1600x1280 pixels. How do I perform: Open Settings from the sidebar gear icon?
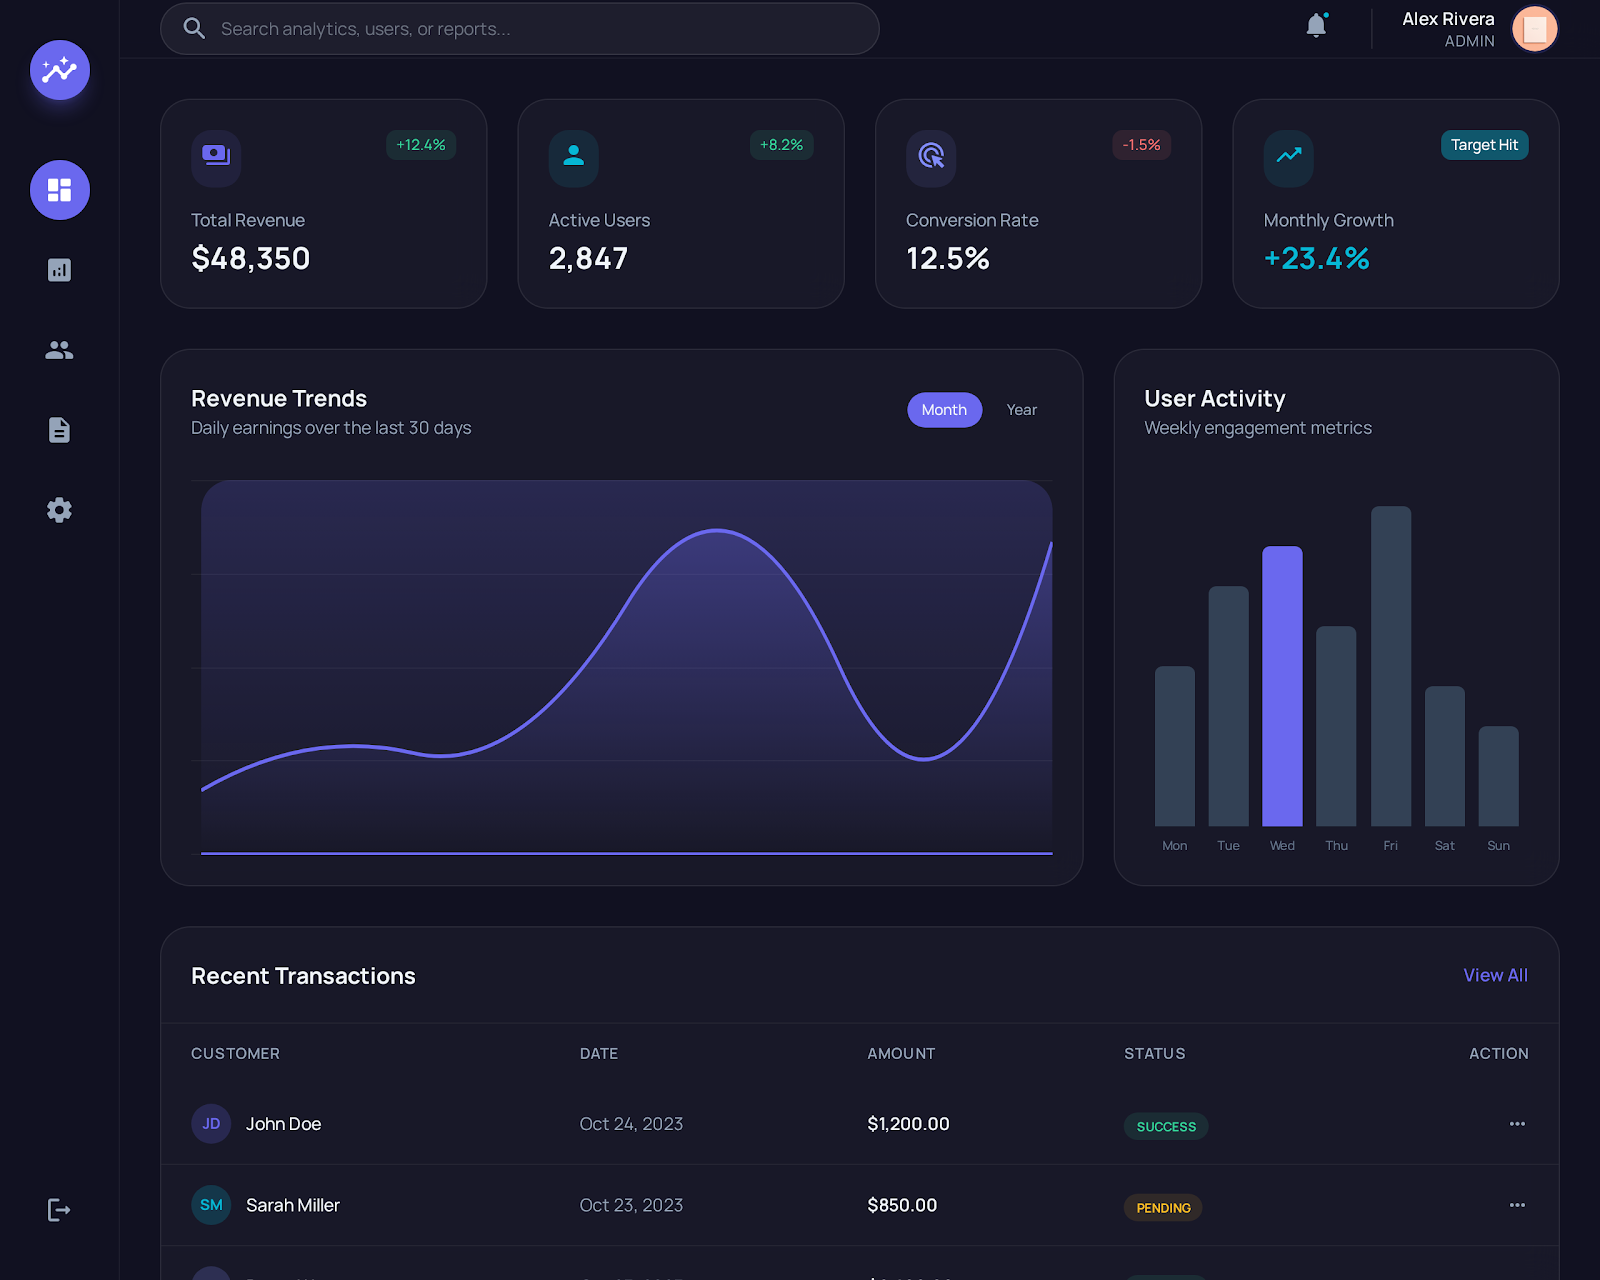click(x=59, y=510)
